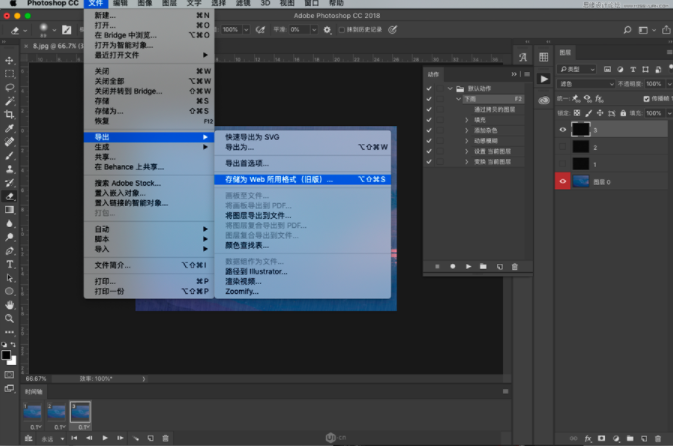Play the timeline frame animation
673x446 pixels.
click(x=107, y=438)
